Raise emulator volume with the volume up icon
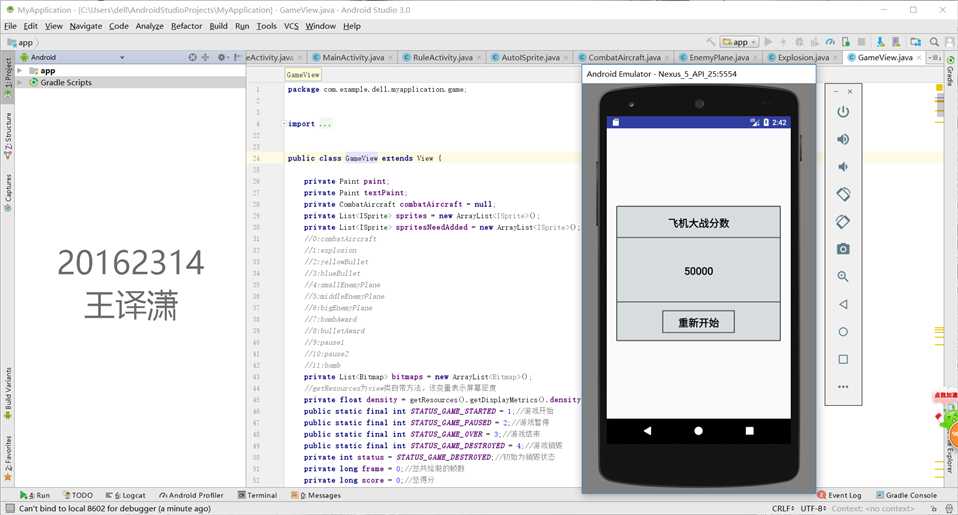This screenshot has height=515, width=958. [843, 139]
